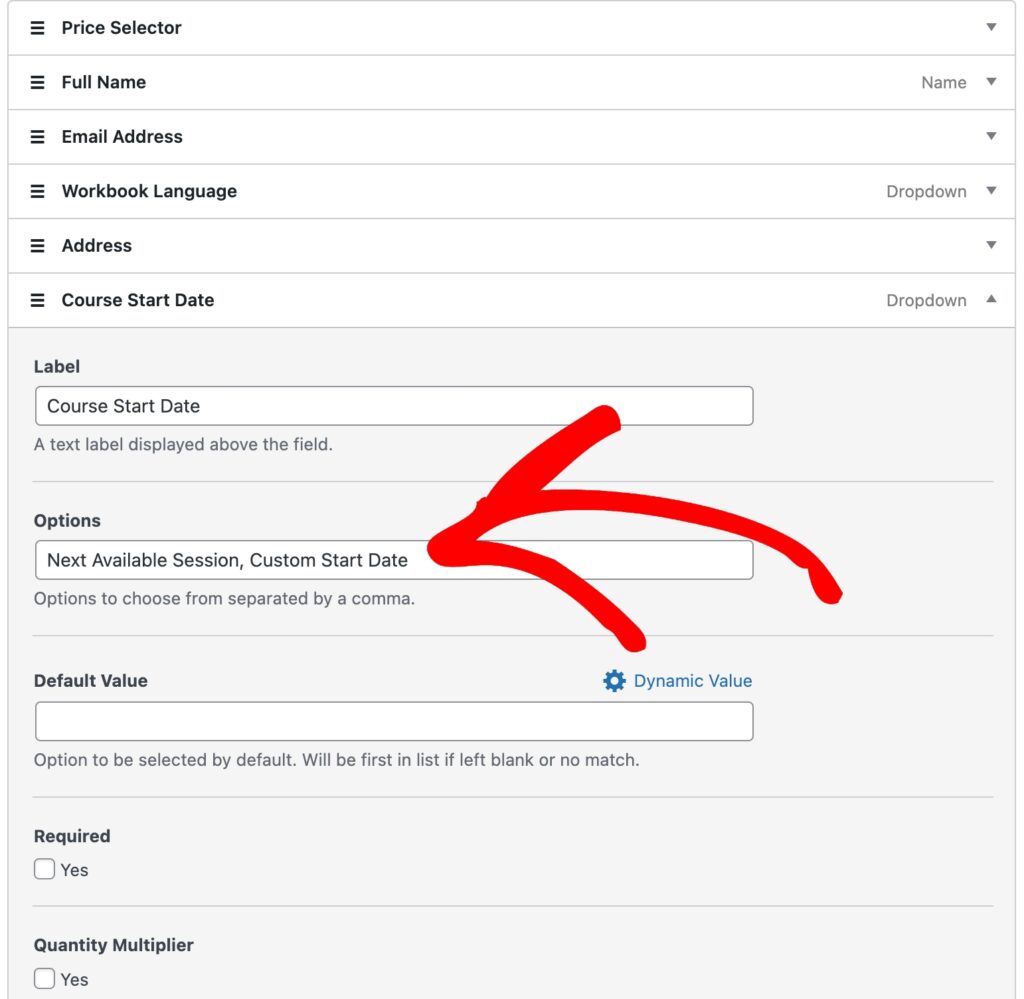Collapse the Course Start Date panel arrow
This screenshot has height=999, width=1024.
tap(991, 299)
